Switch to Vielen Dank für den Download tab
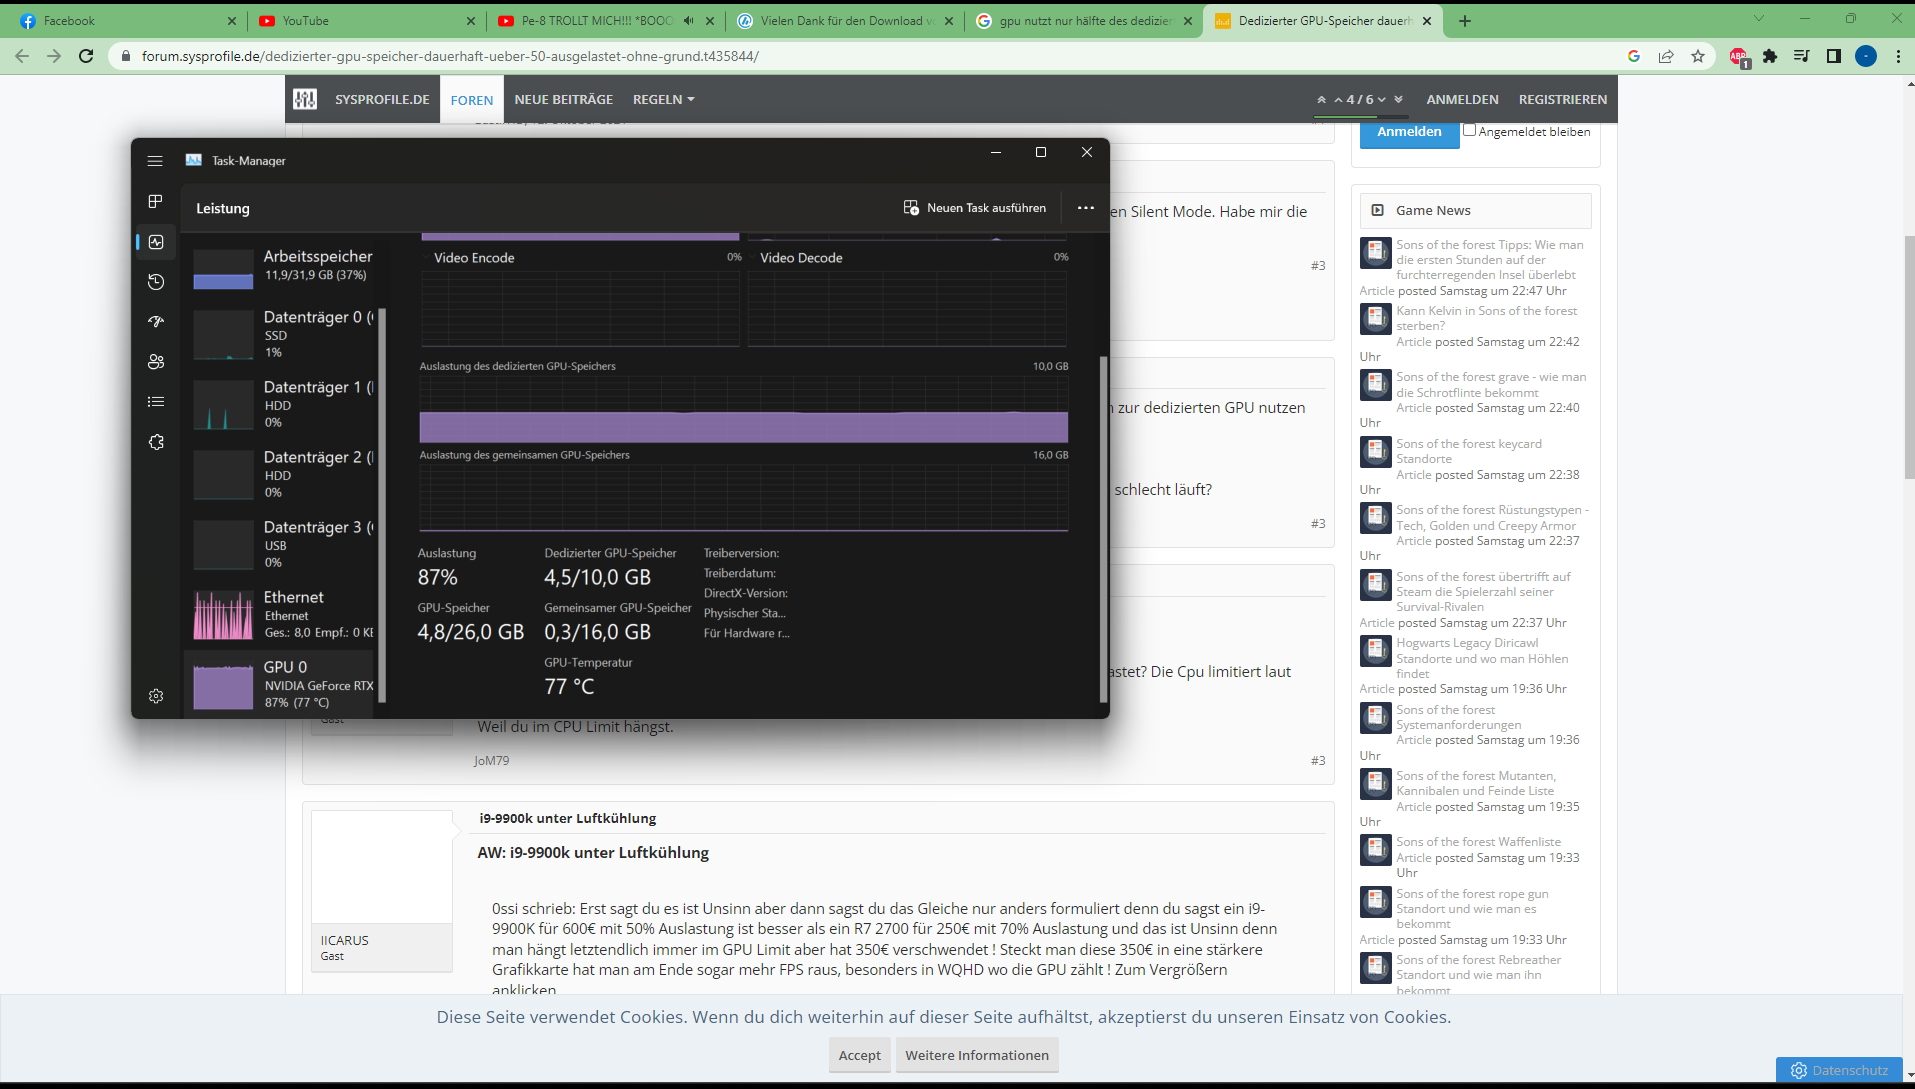The height and width of the screenshot is (1089, 1915). [845, 21]
